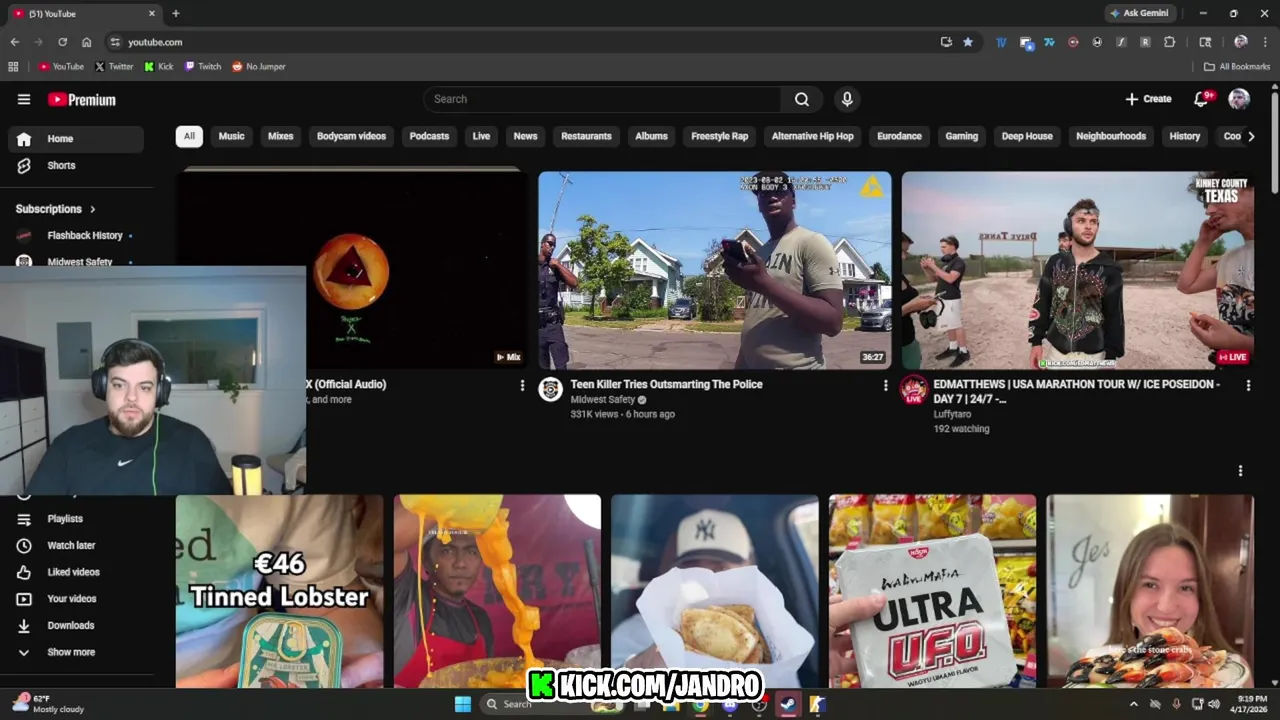Open the No Jumper bookmark
The height and width of the screenshot is (720, 1280).
(259, 67)
